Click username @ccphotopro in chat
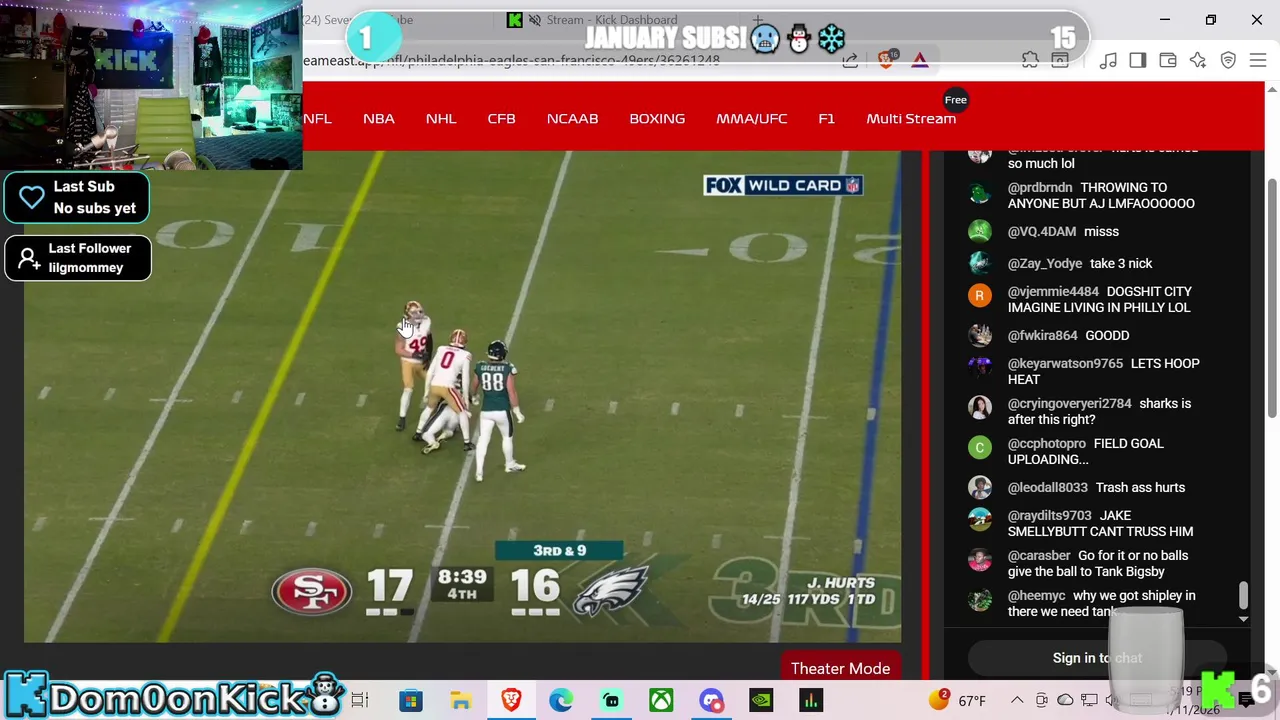Screen dimensions: 1280x720 (x=1047, y=443)
